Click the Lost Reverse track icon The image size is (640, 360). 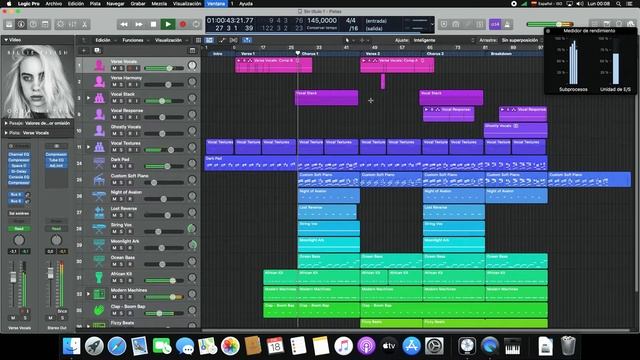tap(99, 212)
